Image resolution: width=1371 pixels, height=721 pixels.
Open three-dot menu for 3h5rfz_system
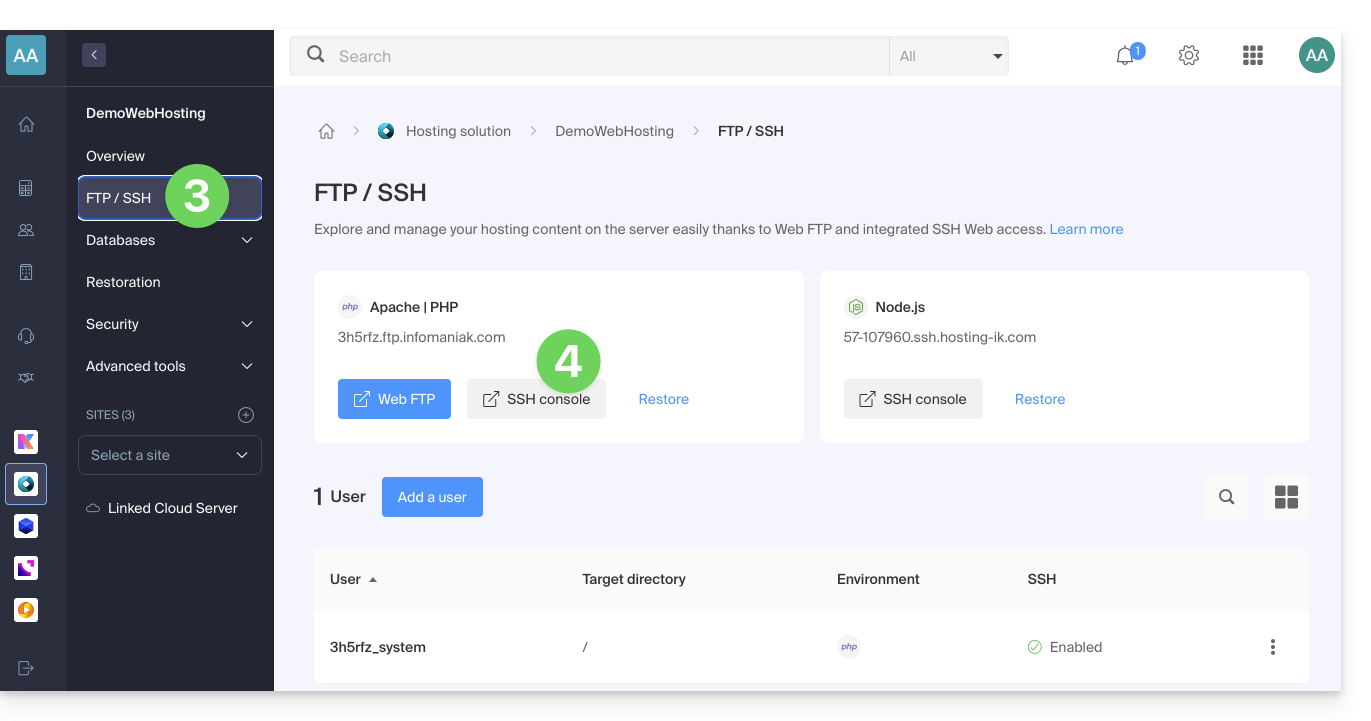click(x=1272, y=647)
